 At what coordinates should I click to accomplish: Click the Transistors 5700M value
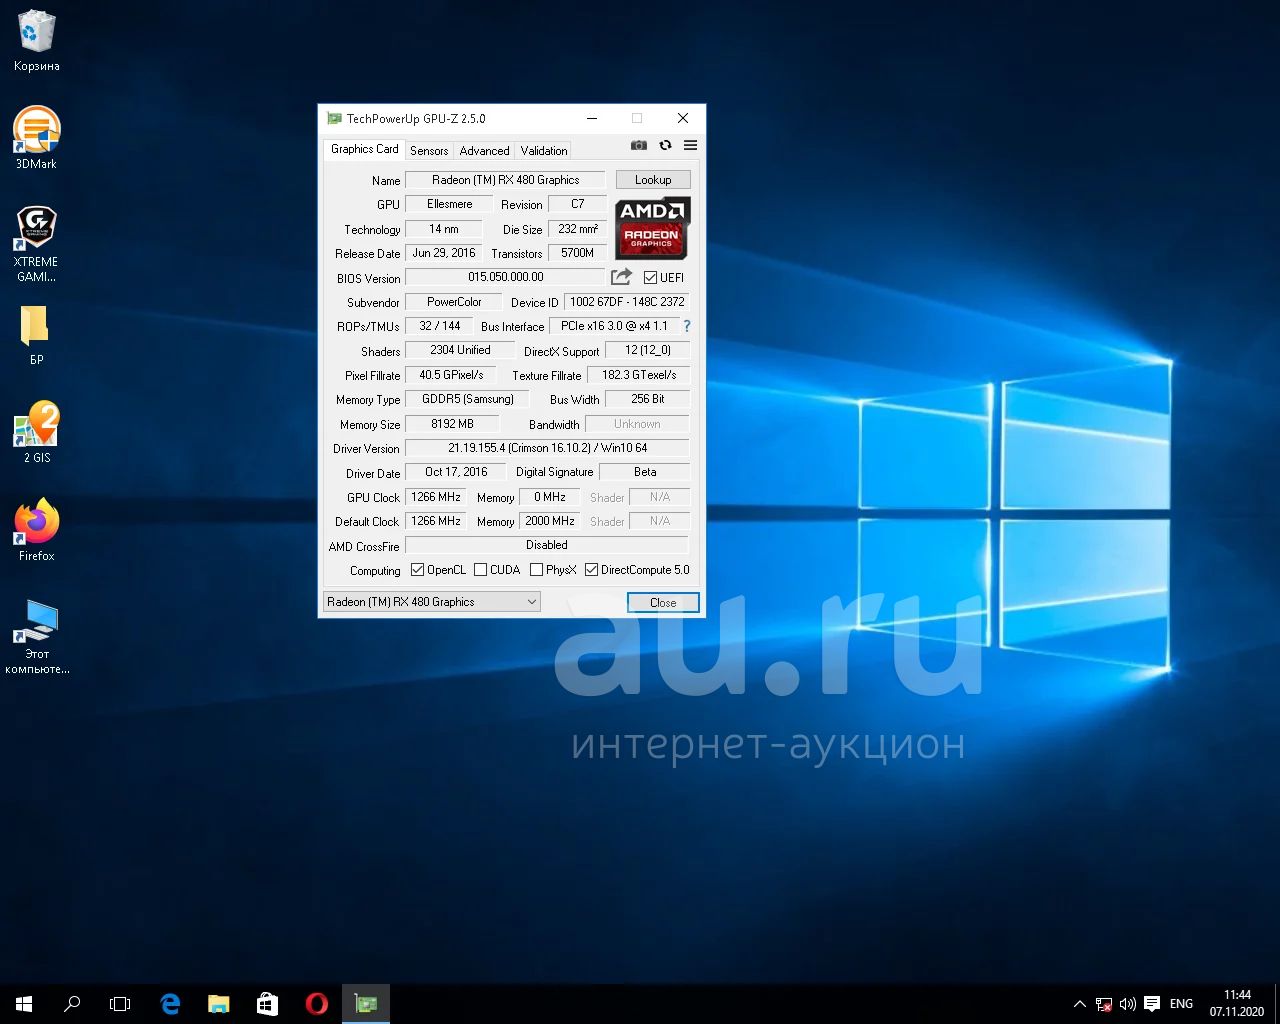[x=577, y=253]
